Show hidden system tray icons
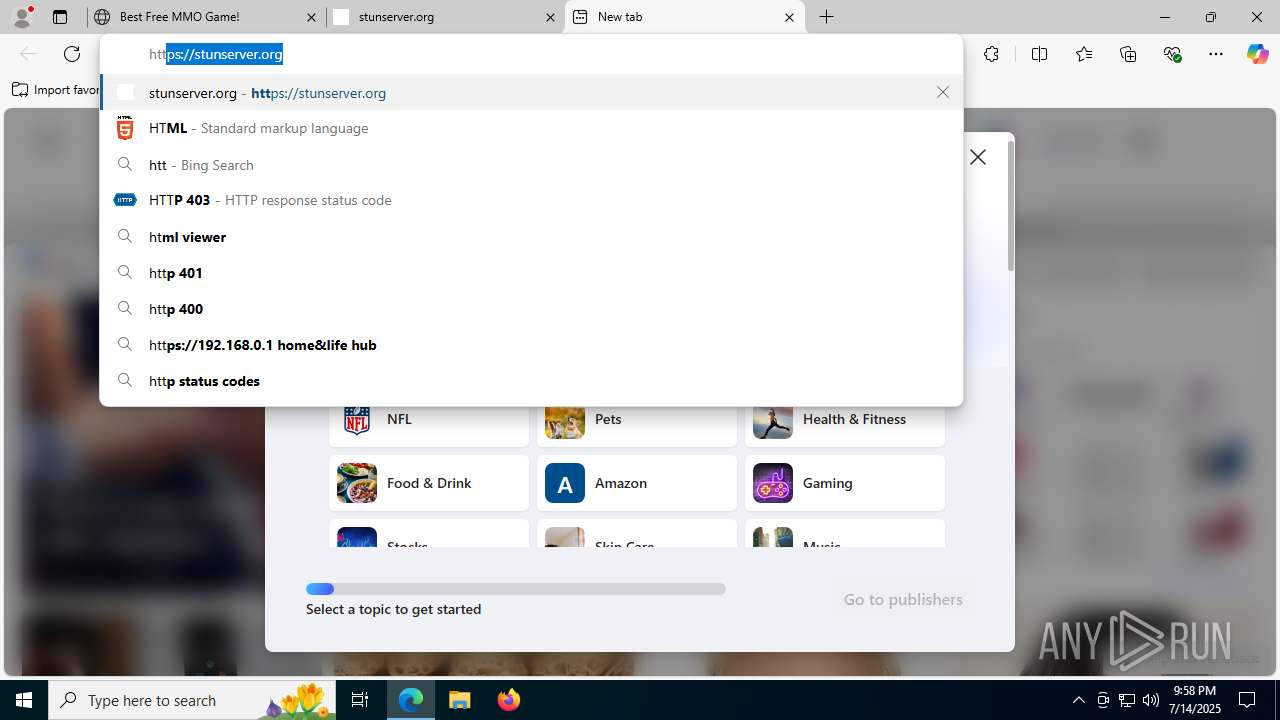 pos(1078,700)
